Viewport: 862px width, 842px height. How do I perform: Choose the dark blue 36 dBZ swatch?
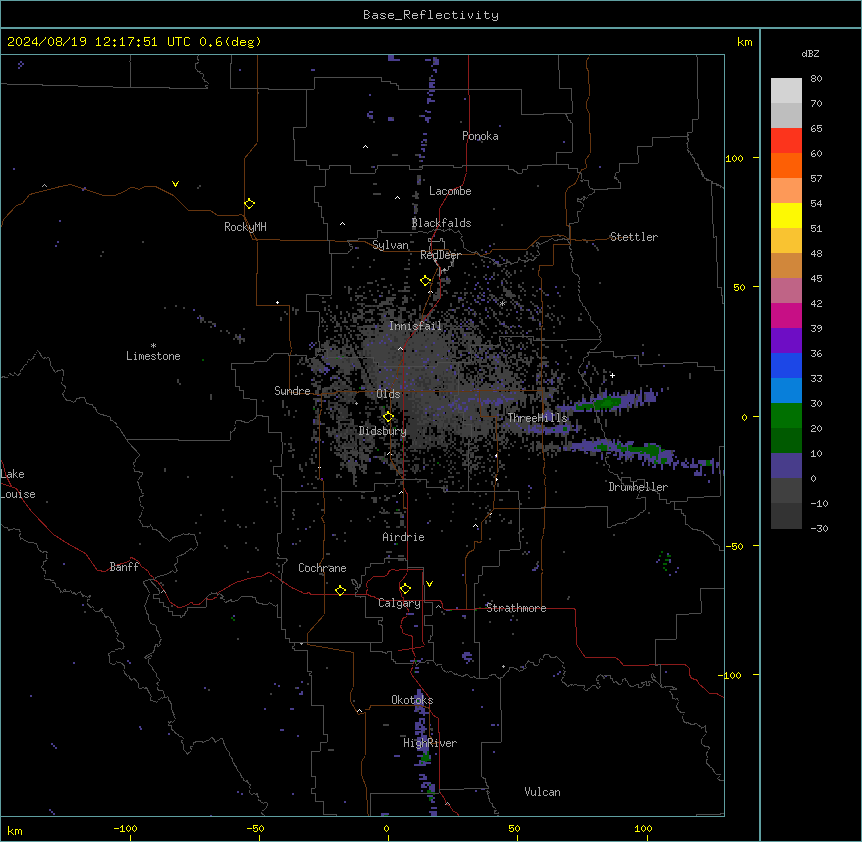pyautogui.click(x=786, y=365)
